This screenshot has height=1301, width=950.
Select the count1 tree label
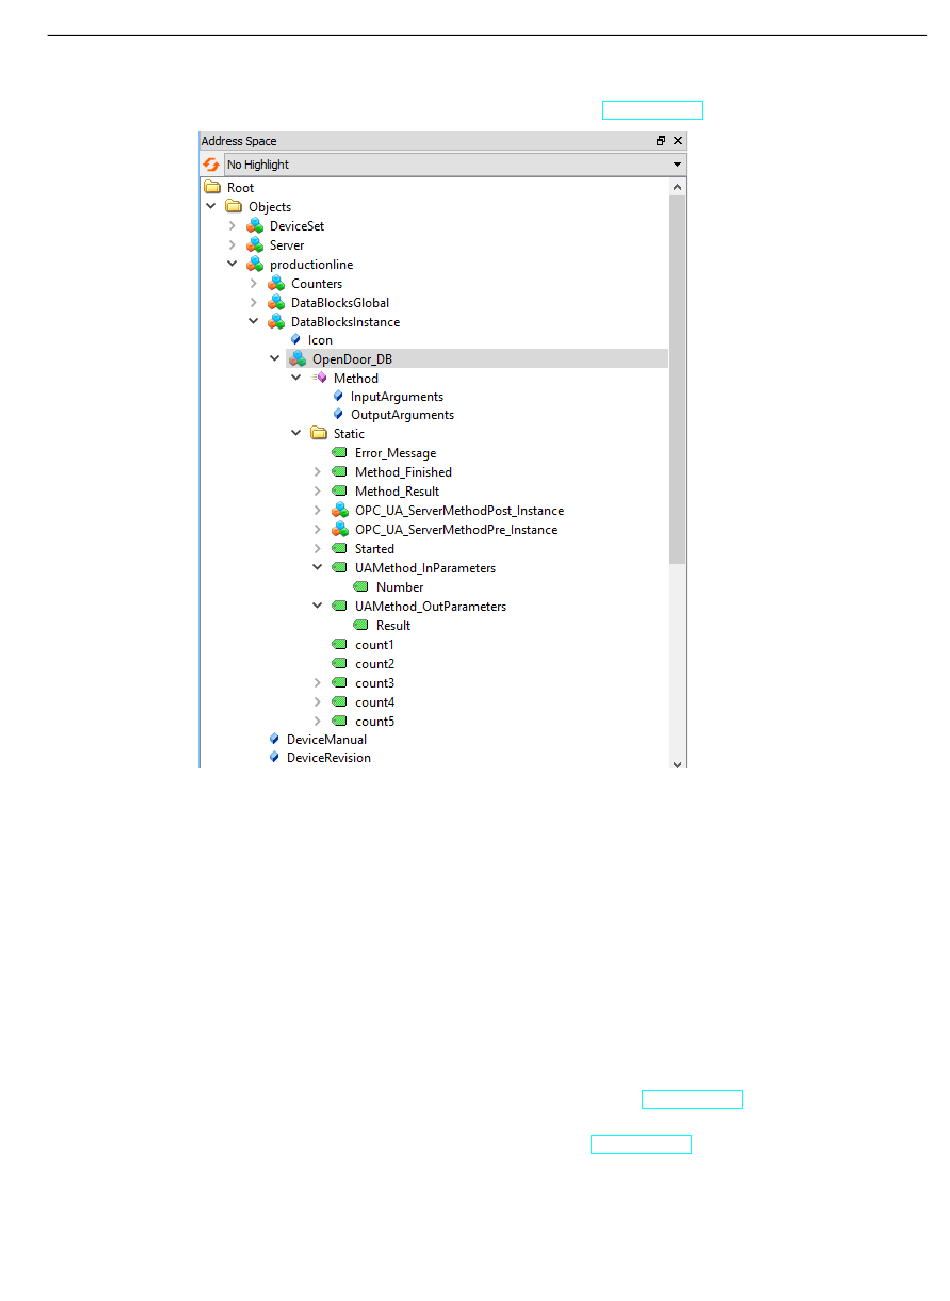[374, 645]
